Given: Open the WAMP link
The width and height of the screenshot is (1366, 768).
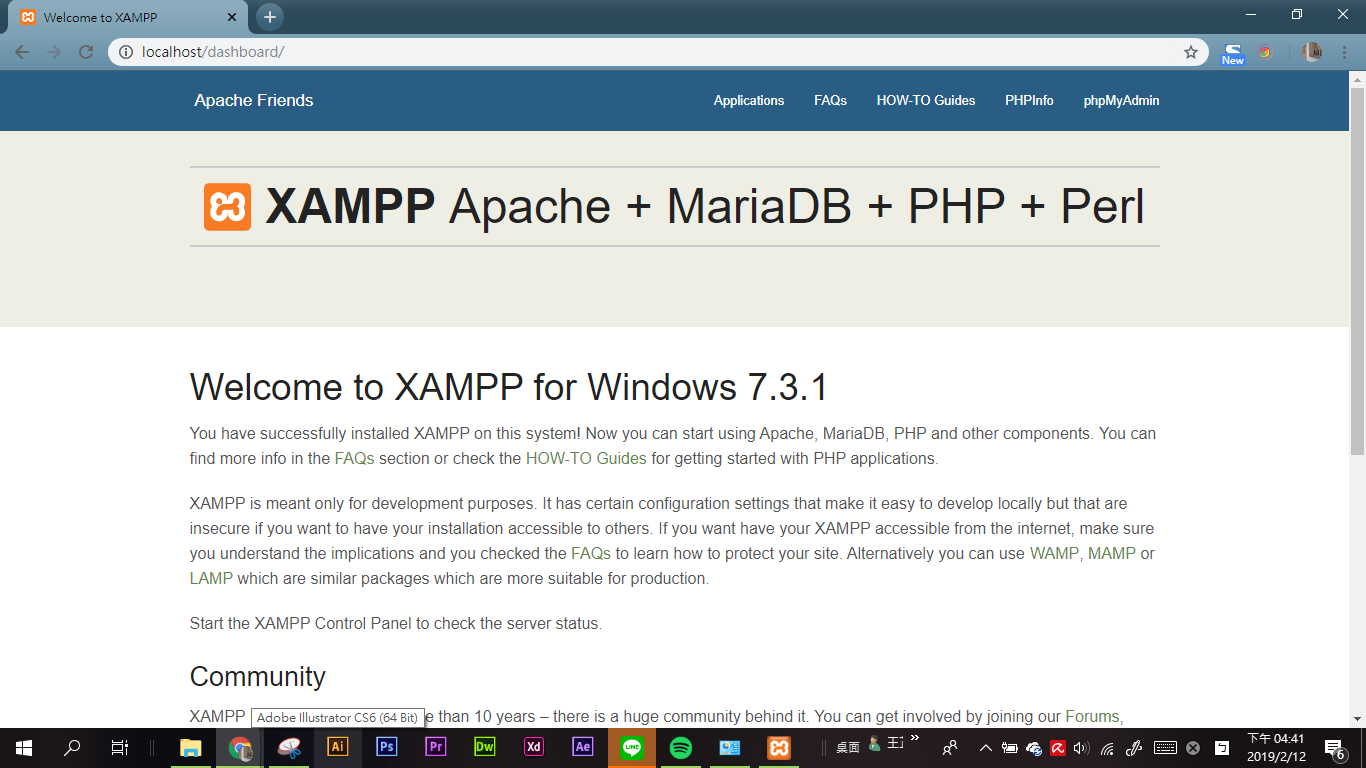Looking at the screenshot, I should tap(1054, 553).
